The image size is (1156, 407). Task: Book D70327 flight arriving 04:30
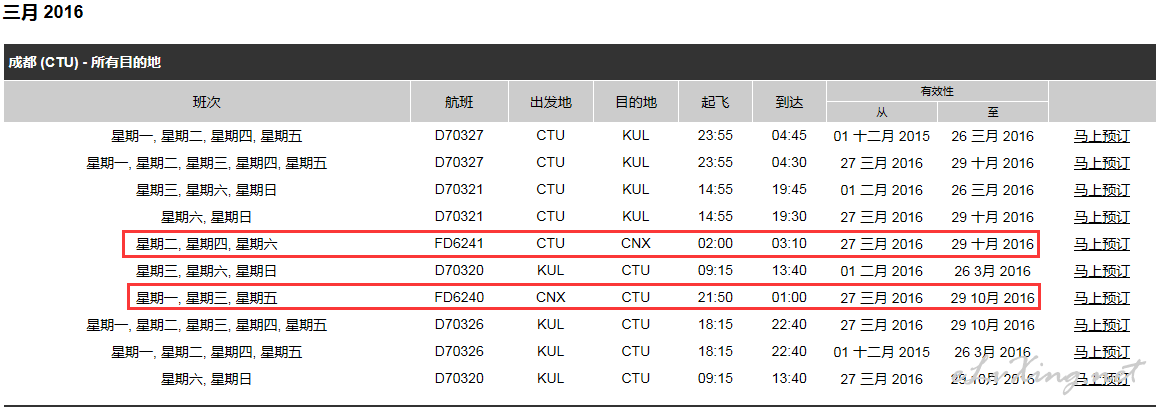coord(1101,163)
